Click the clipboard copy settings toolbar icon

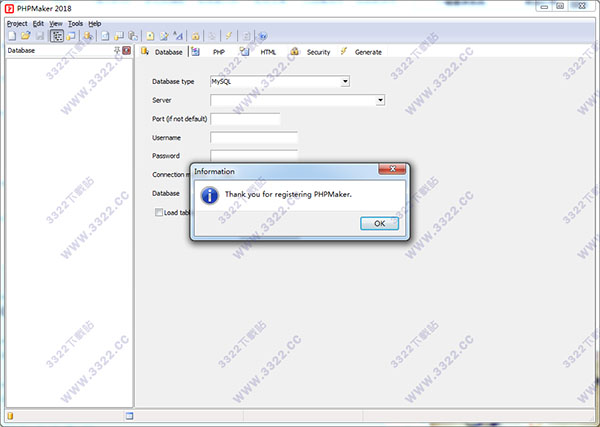pos(133,36)
